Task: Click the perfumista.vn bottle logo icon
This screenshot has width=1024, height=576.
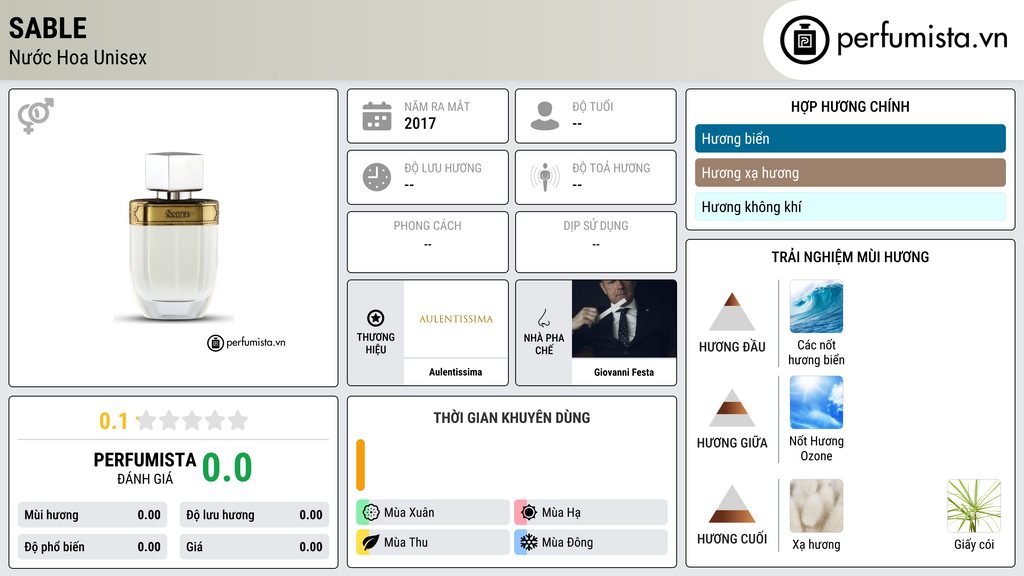Action: click(x=805, y=40)
